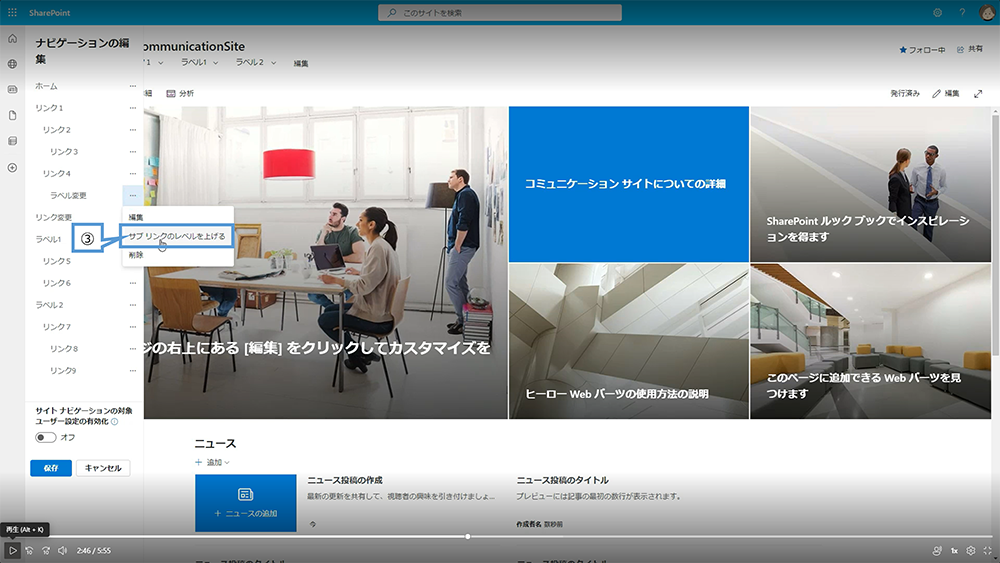Choose サブ リンクのレベルを上げる in the menu
Viewport: 1000px width, 563px height.
[x=177, y=236]
